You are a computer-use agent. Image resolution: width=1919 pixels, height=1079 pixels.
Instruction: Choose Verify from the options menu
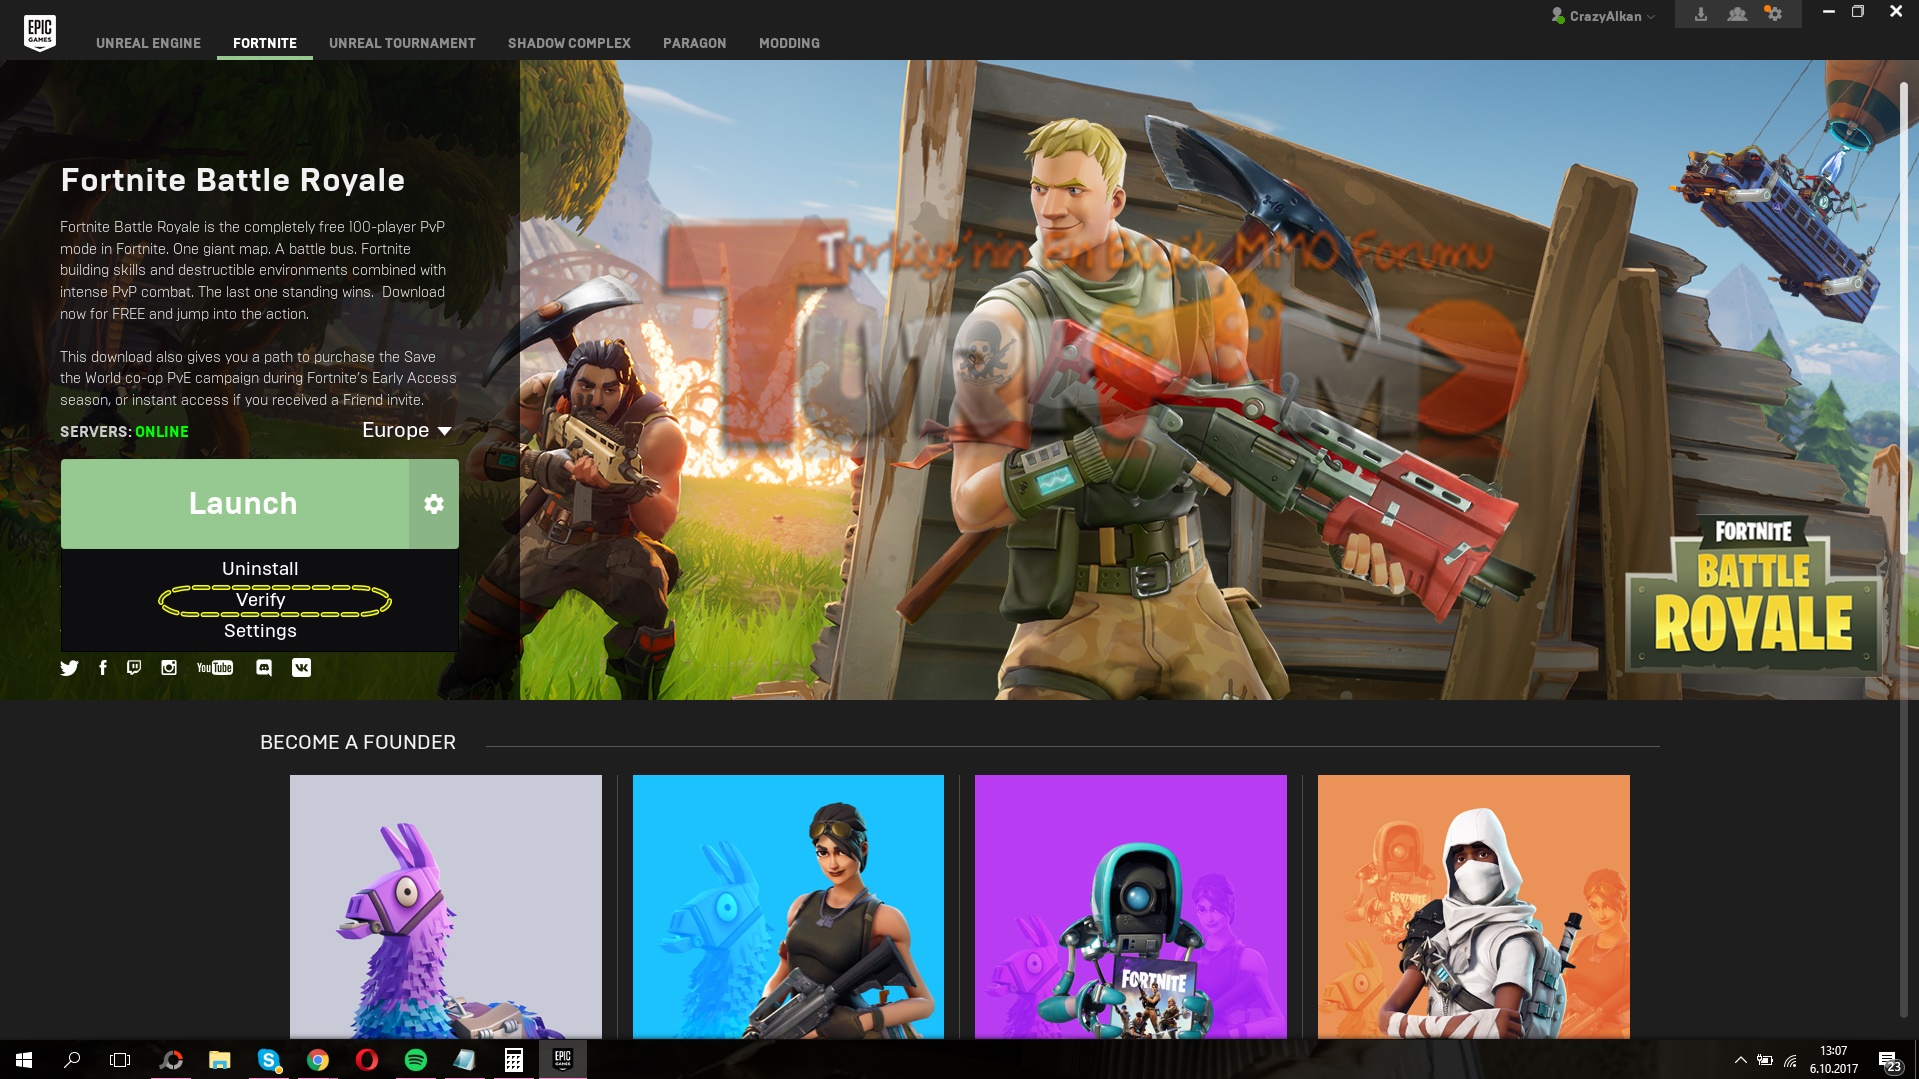260,600
